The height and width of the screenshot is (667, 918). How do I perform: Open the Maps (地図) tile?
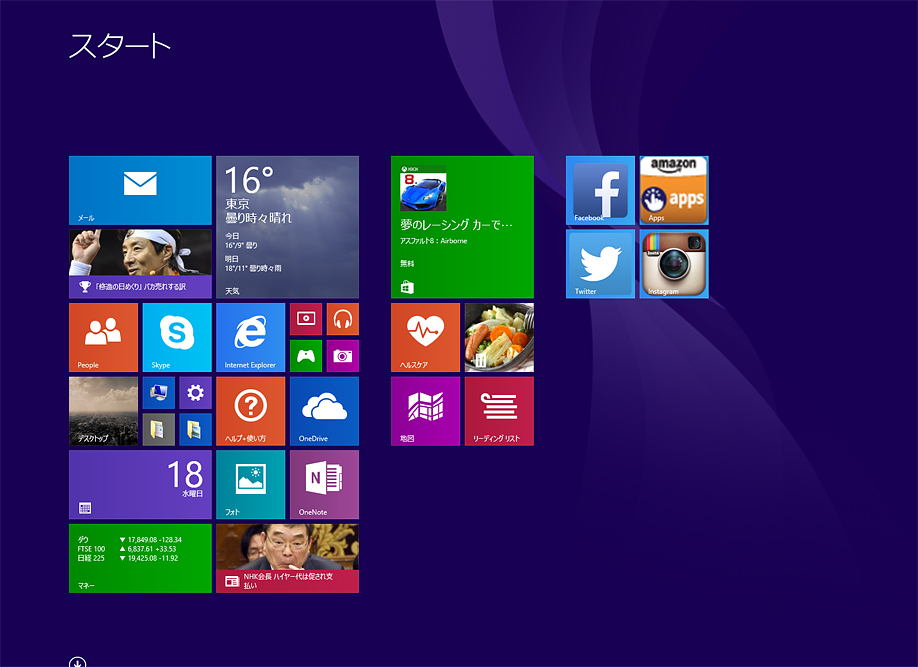[x=426, y=411]
